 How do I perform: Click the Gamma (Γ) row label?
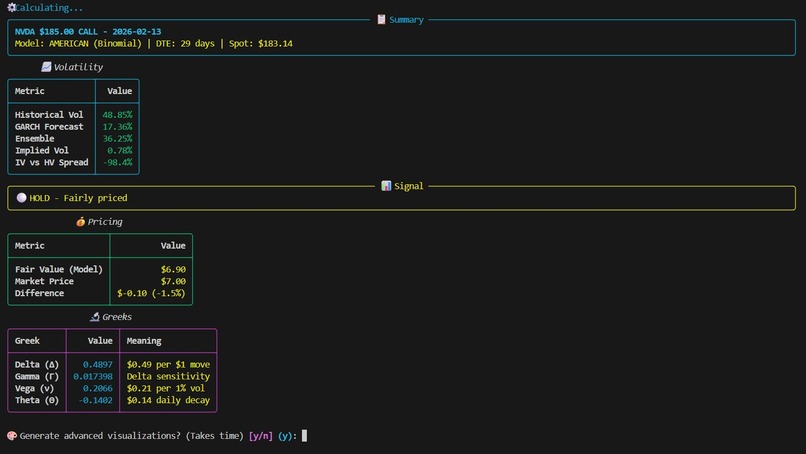tap(36, 376)
